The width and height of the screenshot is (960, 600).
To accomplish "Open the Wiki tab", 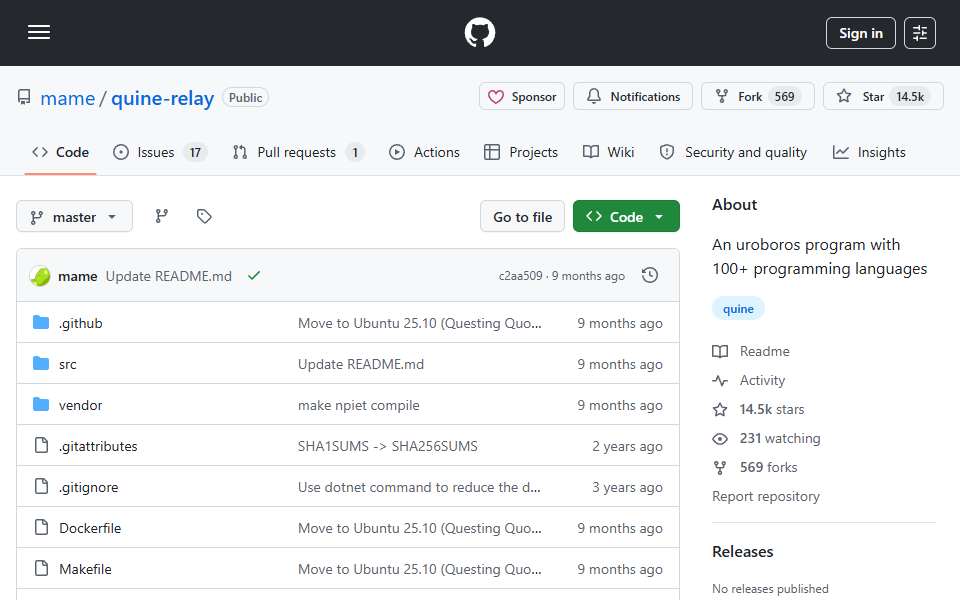I will (608, 152).
